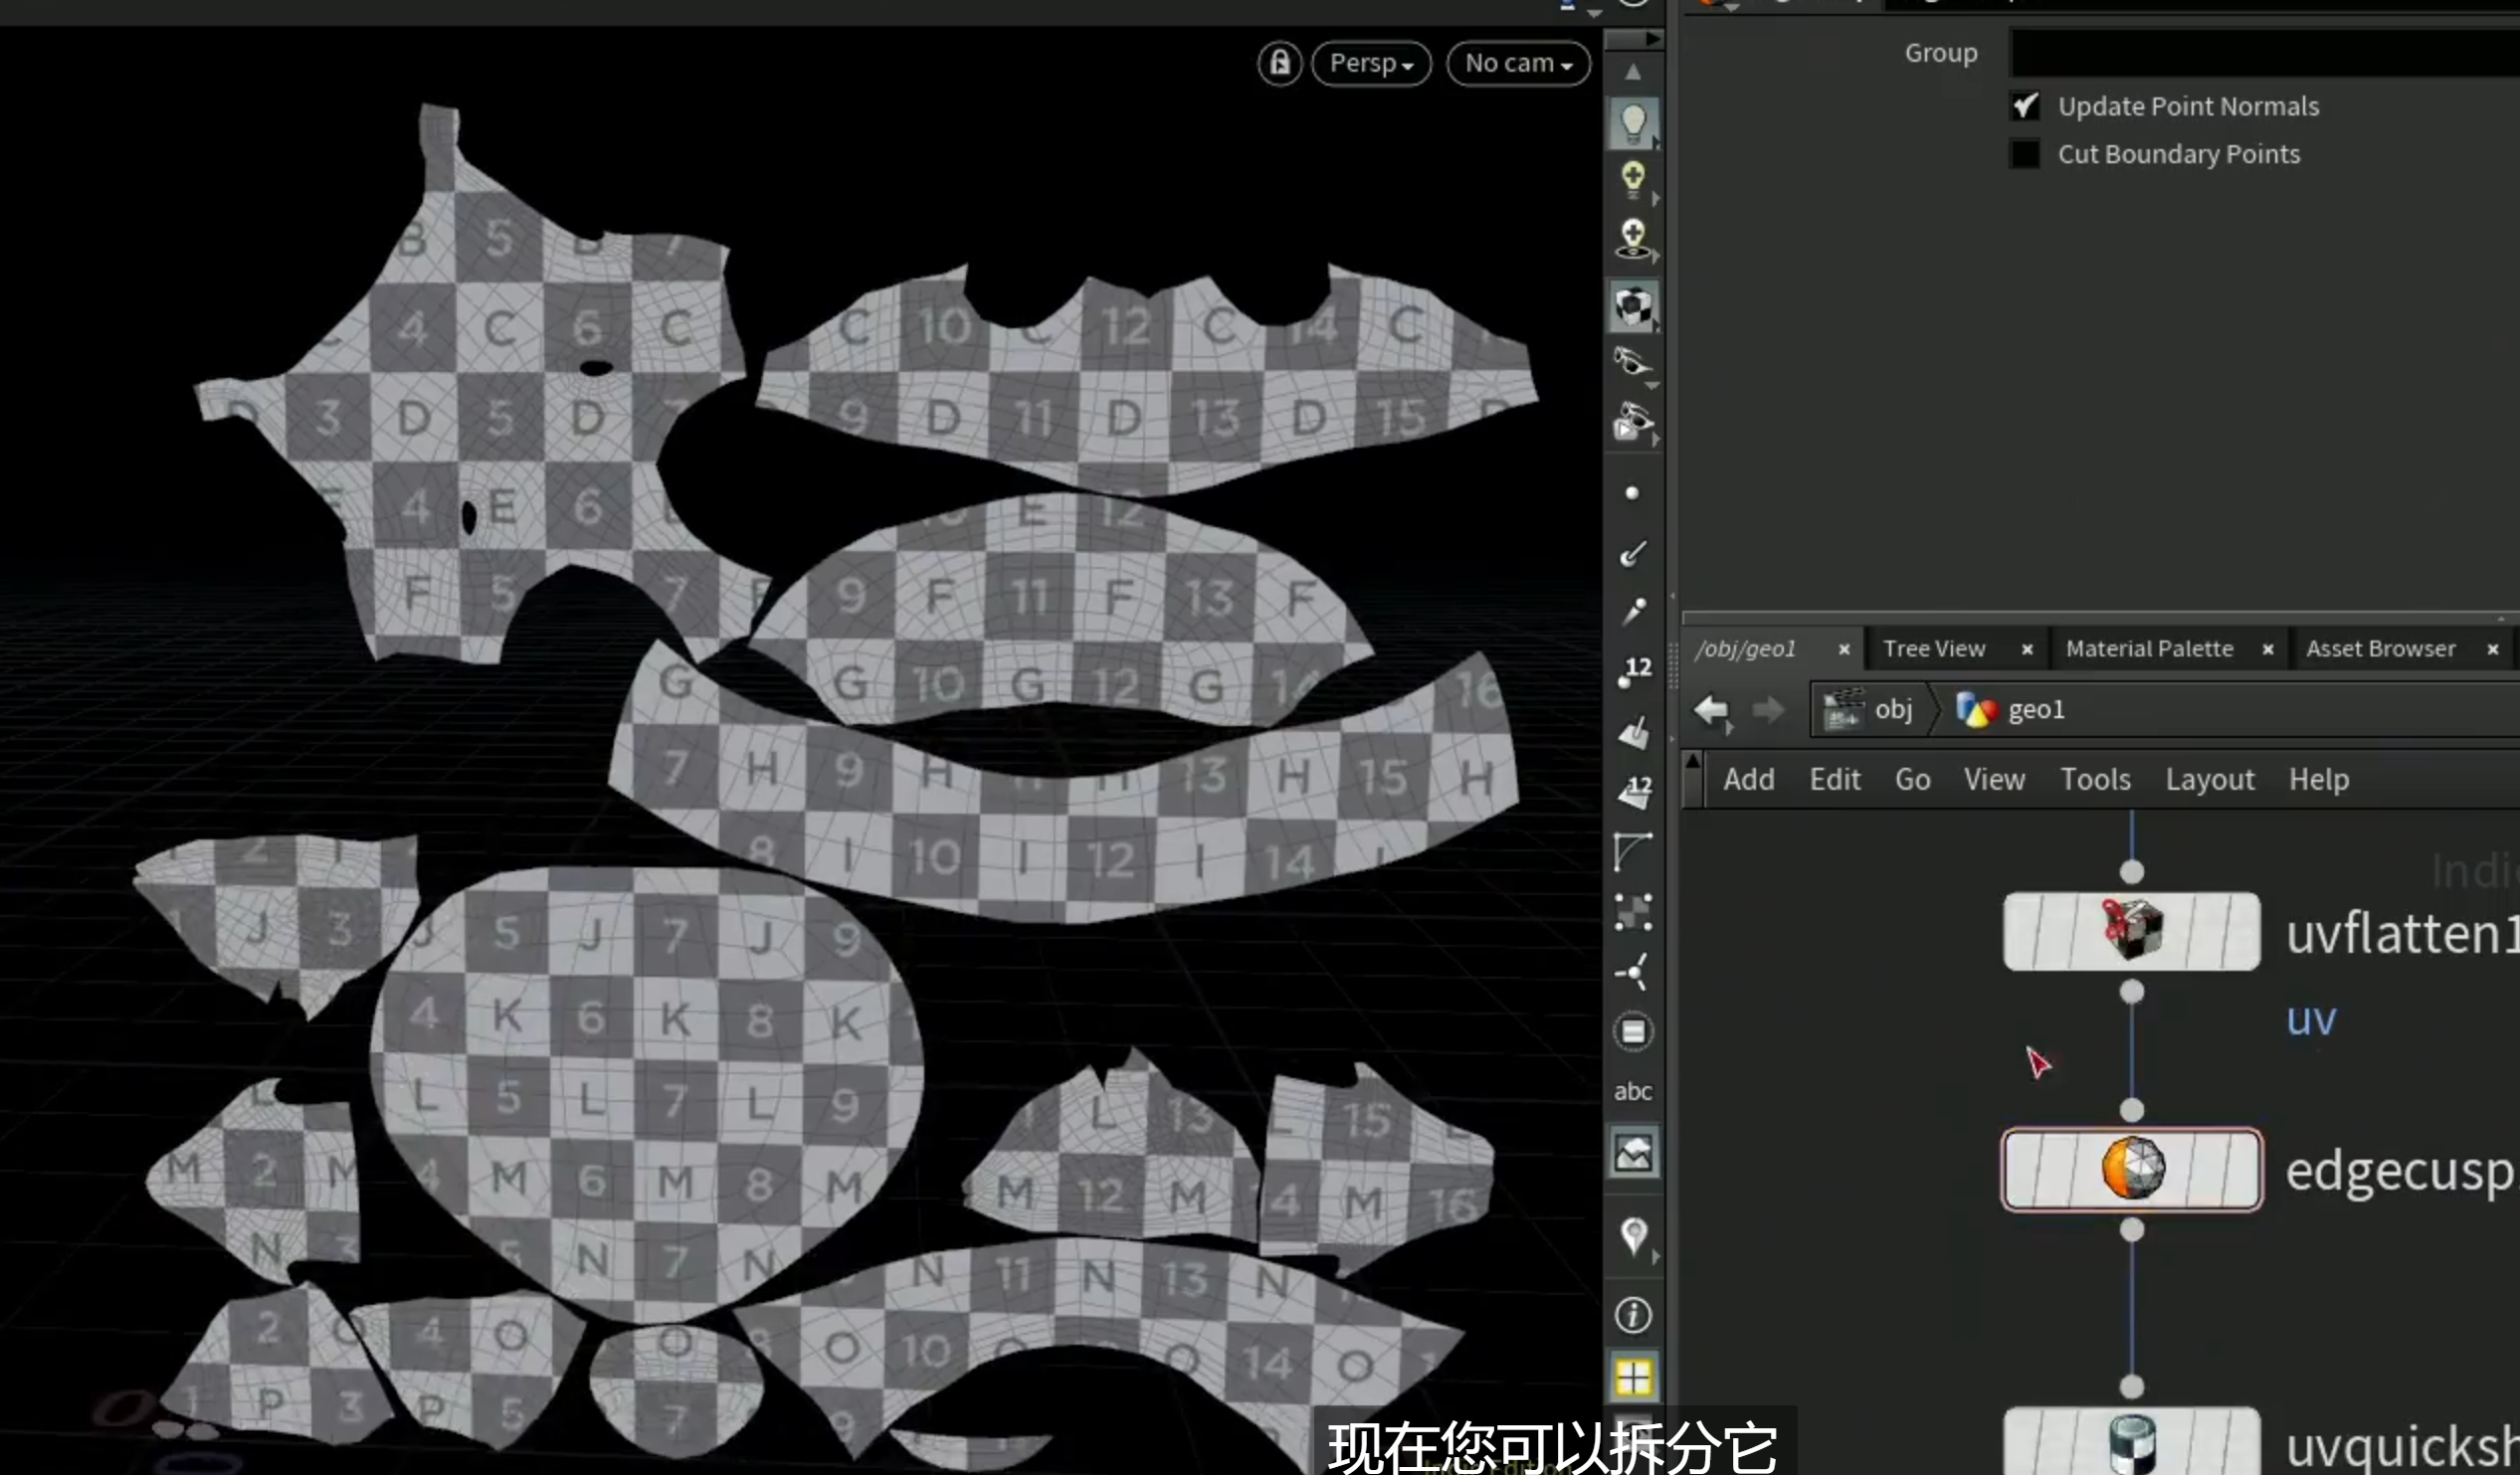Screen dimensions: 2520x1475
Task: Open the Help menu in network editor
Action: pos(2318,780)
